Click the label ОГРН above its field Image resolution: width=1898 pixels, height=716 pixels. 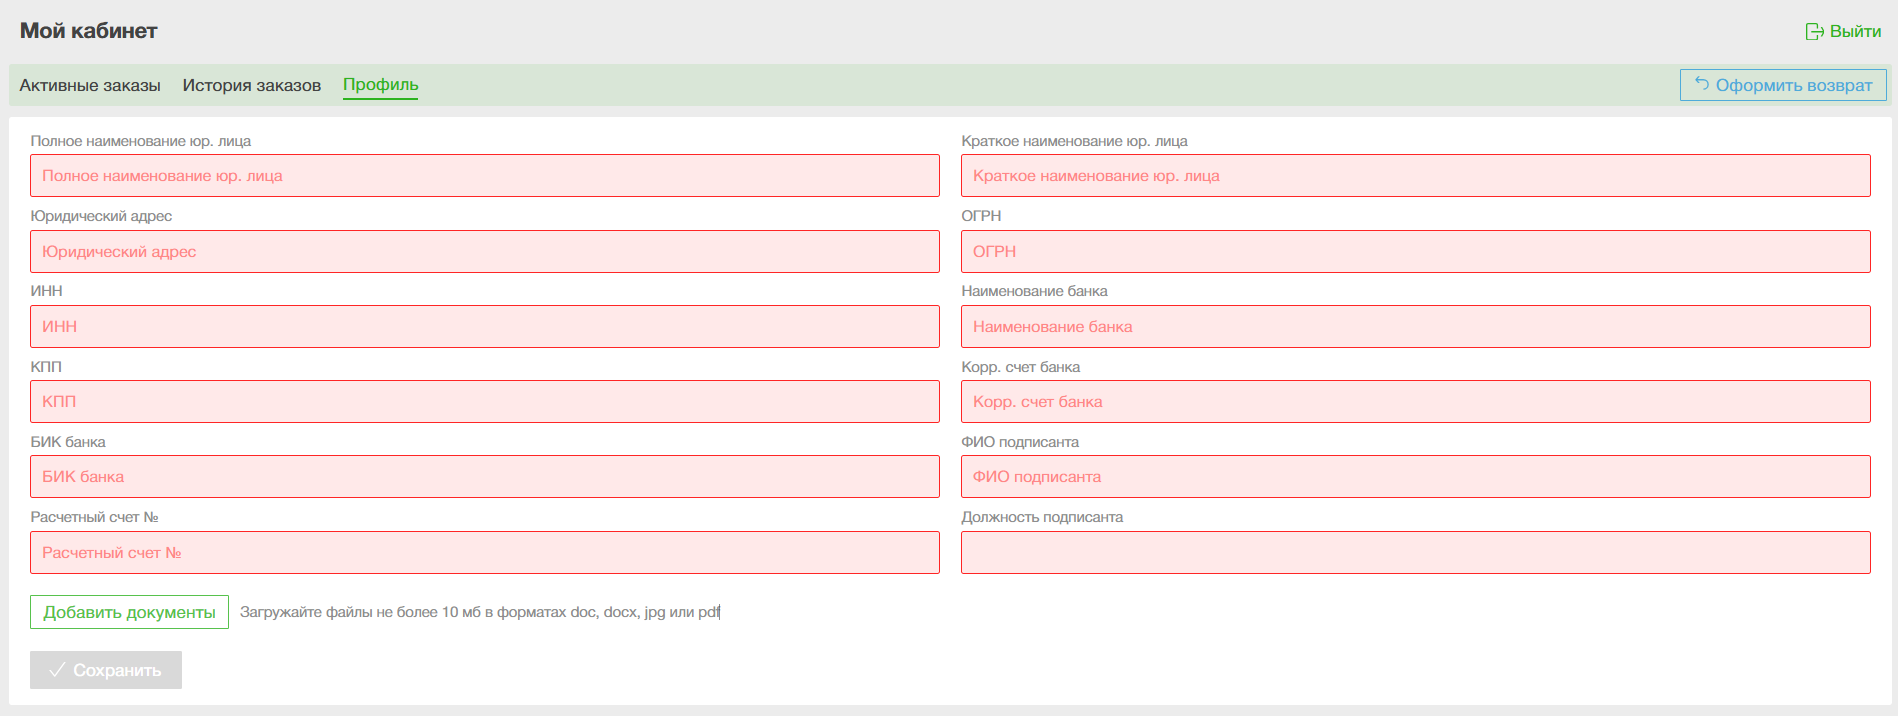click(x=981, y=216)
